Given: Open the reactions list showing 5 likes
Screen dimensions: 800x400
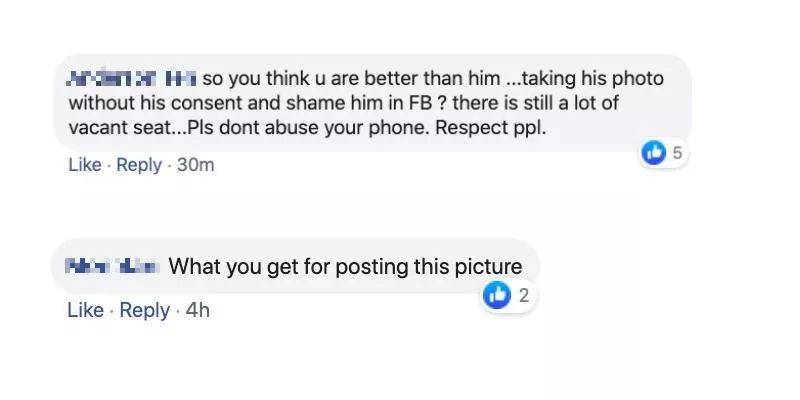Looking at the screenshot, I should click(x=664, y=153).
